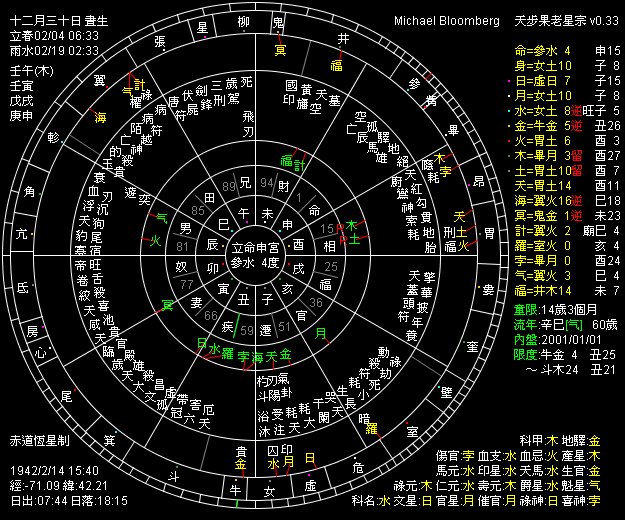Viewport: 625px width, 520px height.
Task: Click the 流年 辛巳 60歲 line
Action: tap(564, 325)
